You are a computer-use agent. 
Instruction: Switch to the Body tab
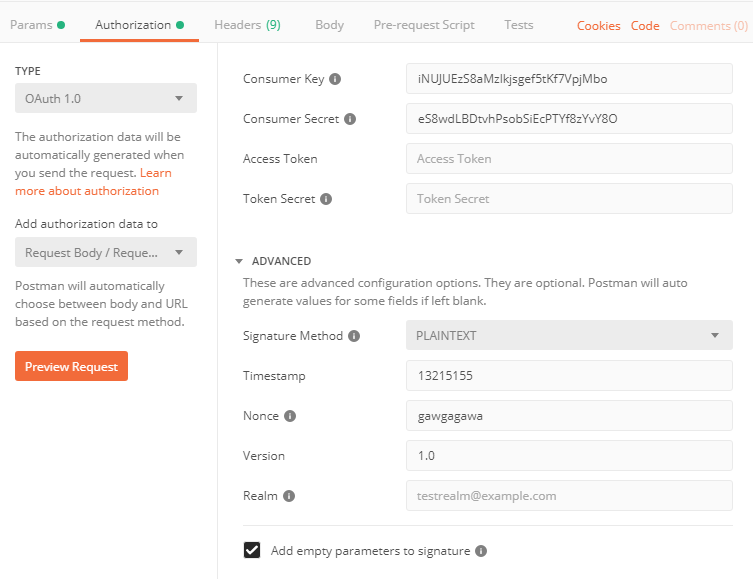(x=329, y=25)
